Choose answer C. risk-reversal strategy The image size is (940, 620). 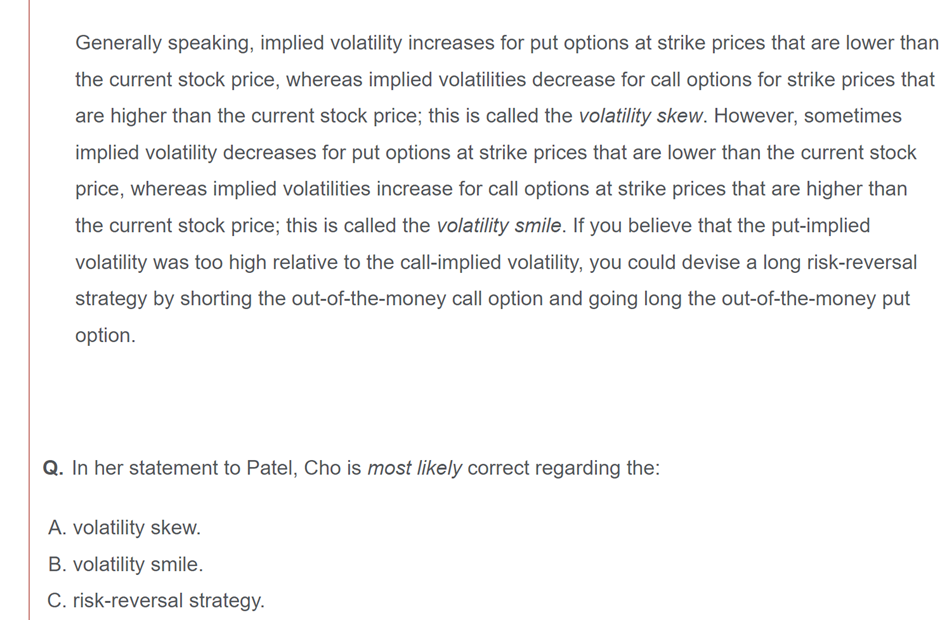(x=156, y=601)
